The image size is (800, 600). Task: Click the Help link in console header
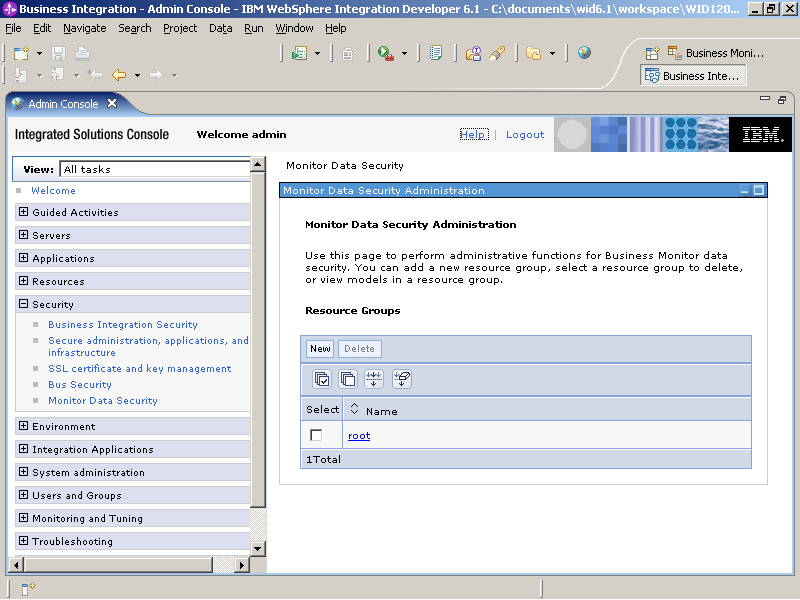point(474,134)
